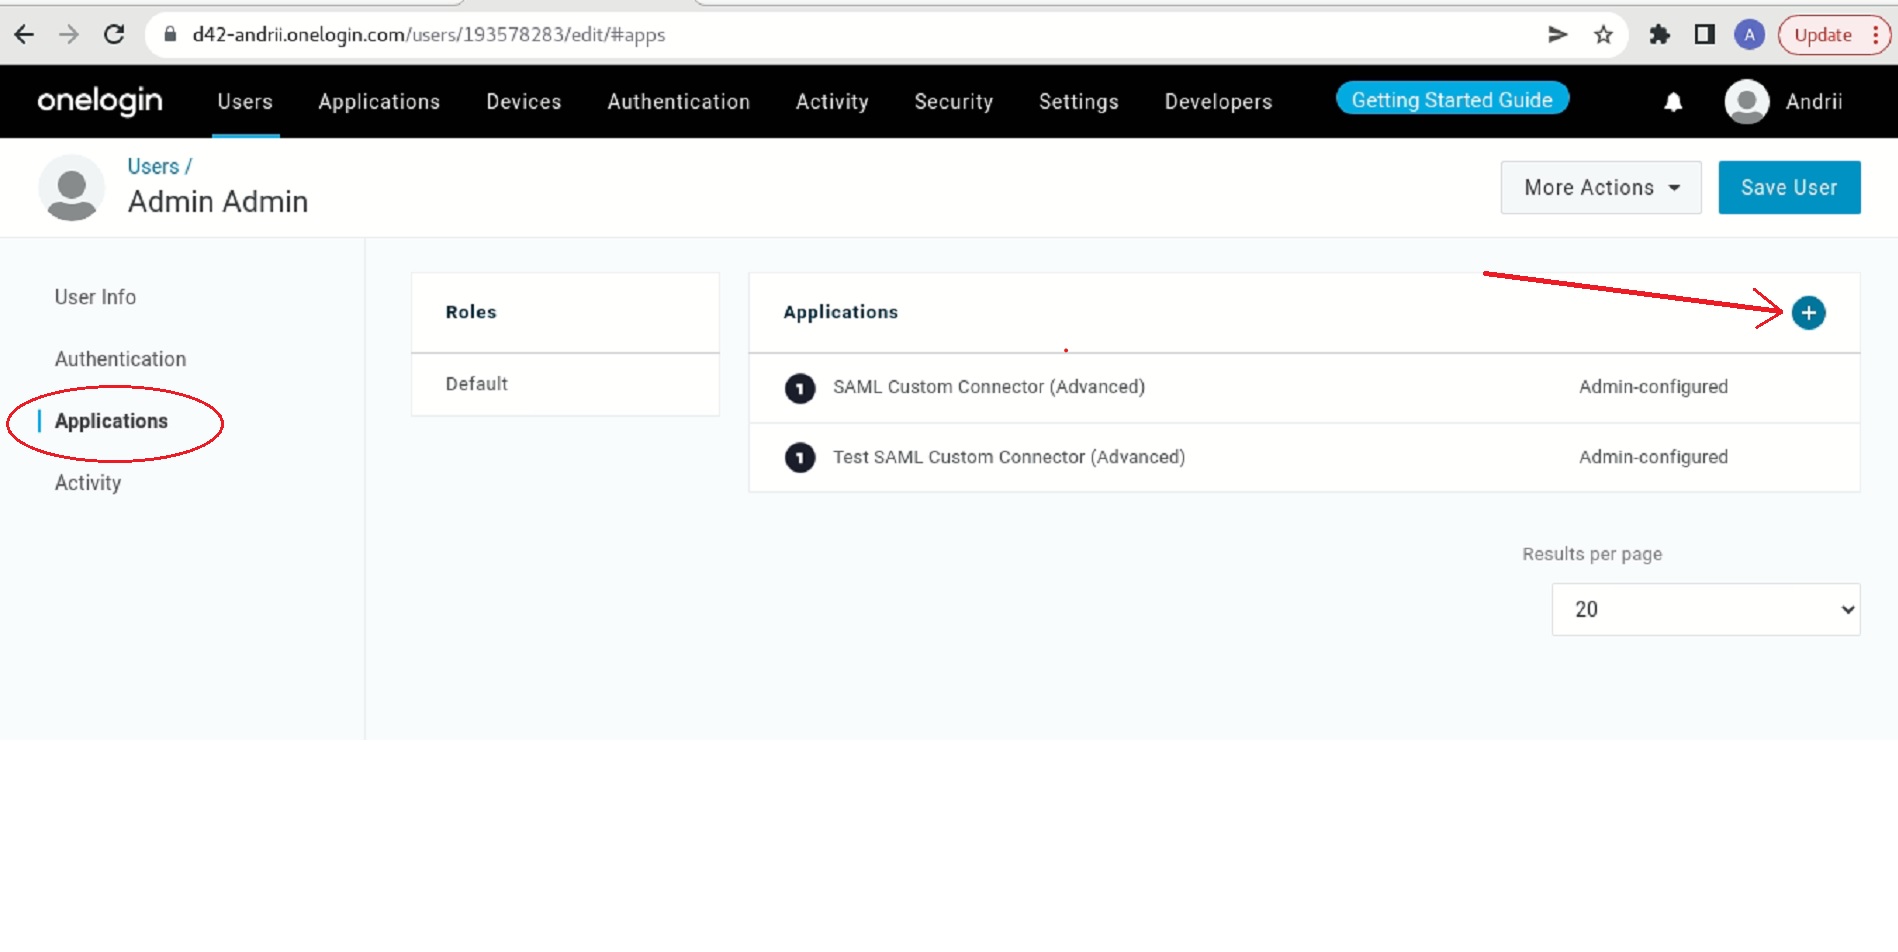Click the plus icon to add an application
Viewport: 1898px width, 952px height.
coord(1808,313)
